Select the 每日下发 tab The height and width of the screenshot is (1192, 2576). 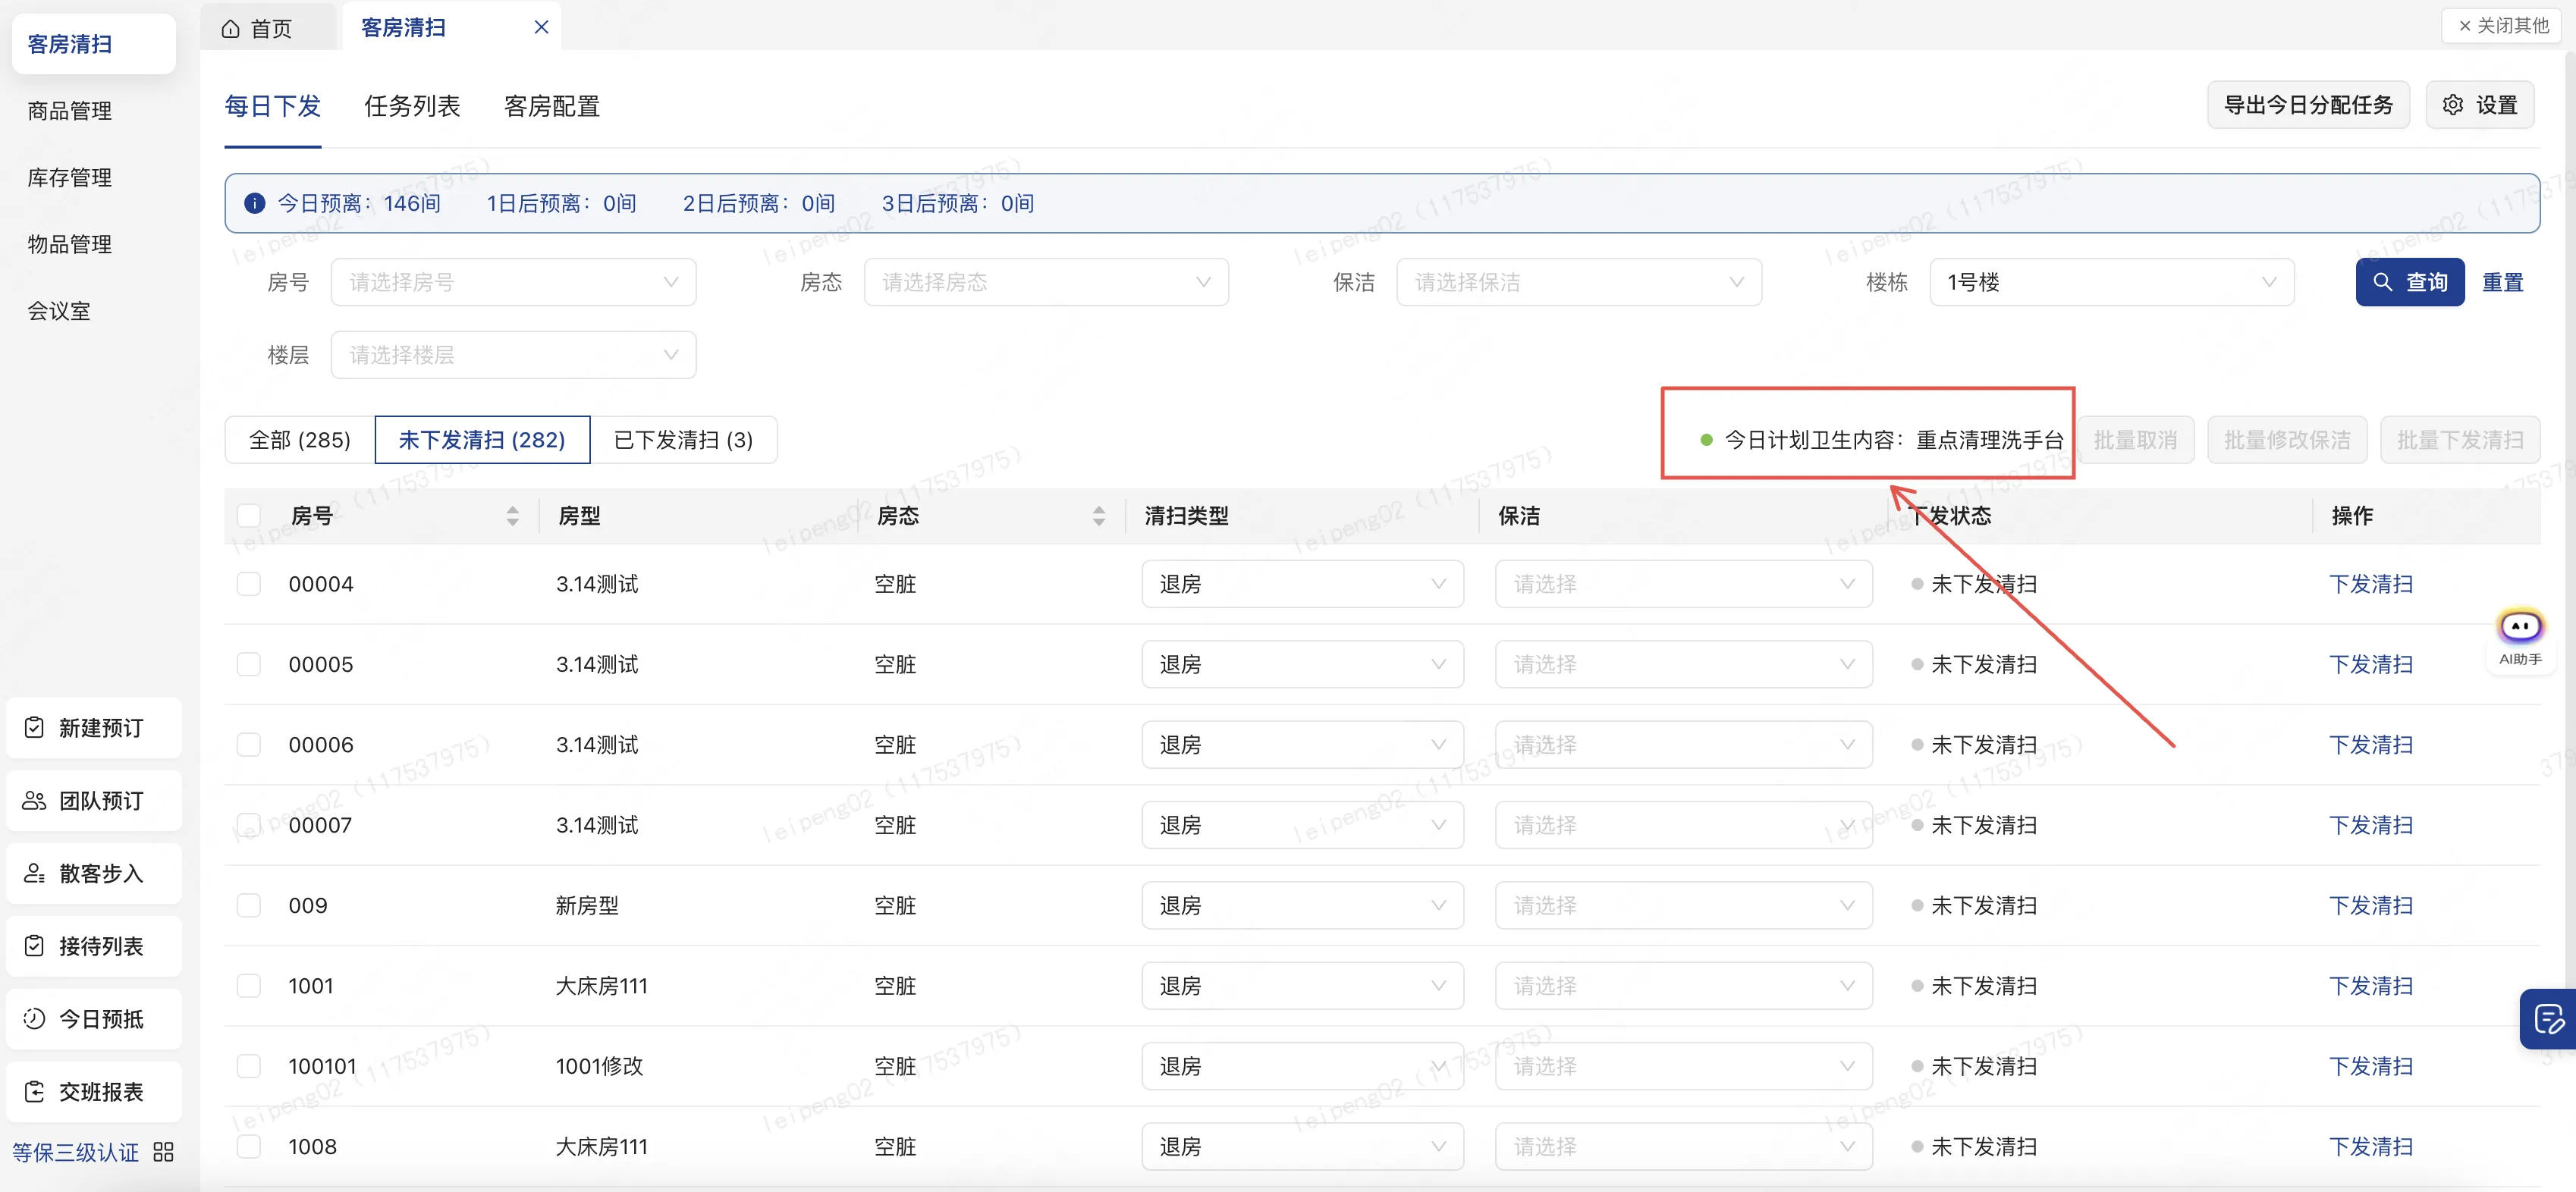point(272,106)
